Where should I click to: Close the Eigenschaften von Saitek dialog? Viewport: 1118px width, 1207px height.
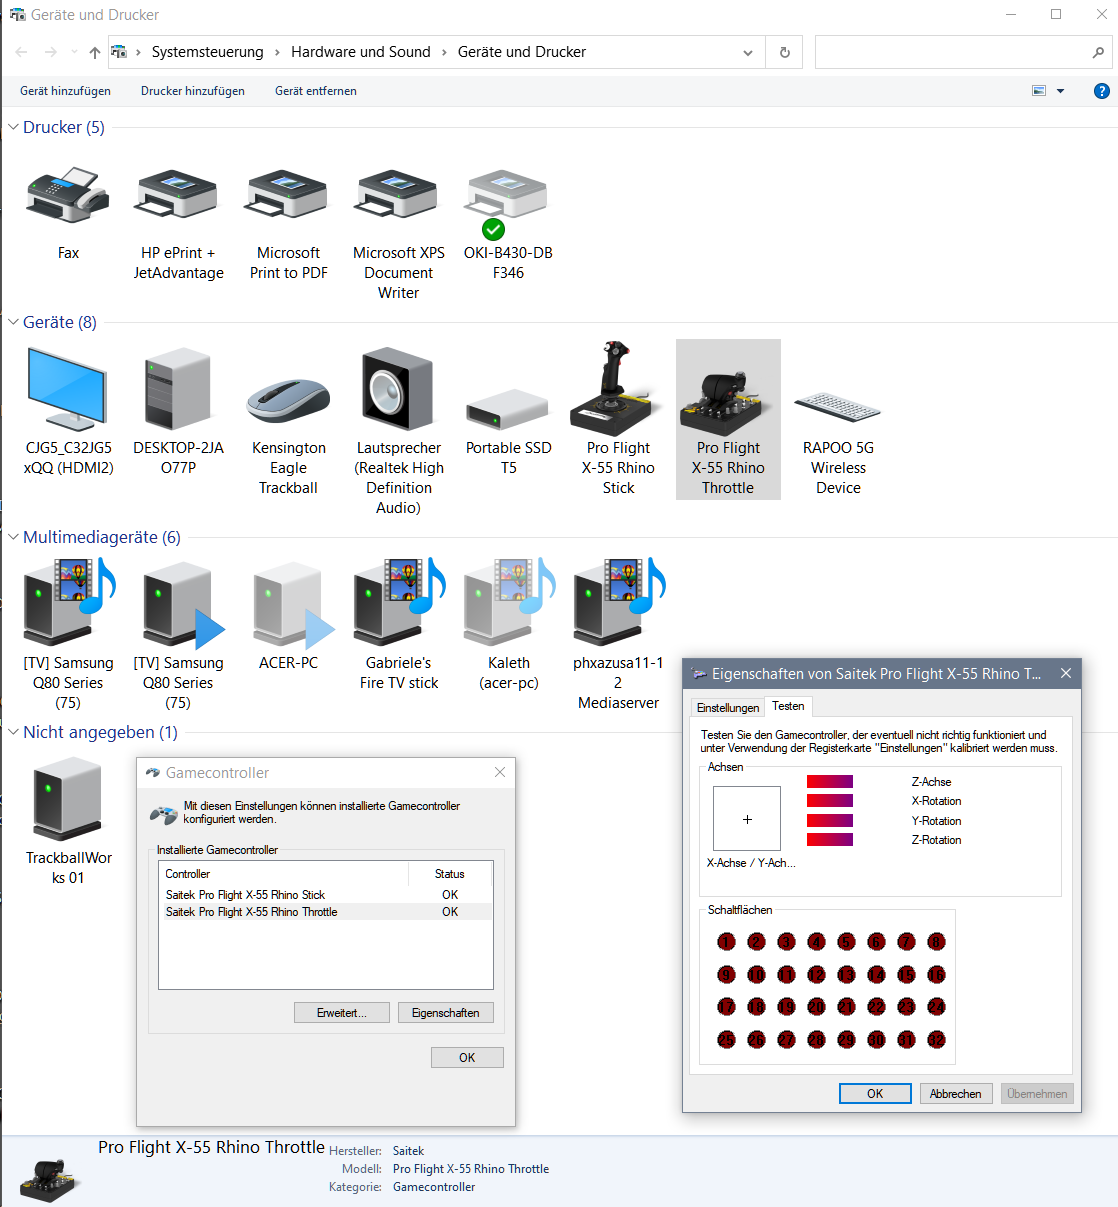[1066, 674]
